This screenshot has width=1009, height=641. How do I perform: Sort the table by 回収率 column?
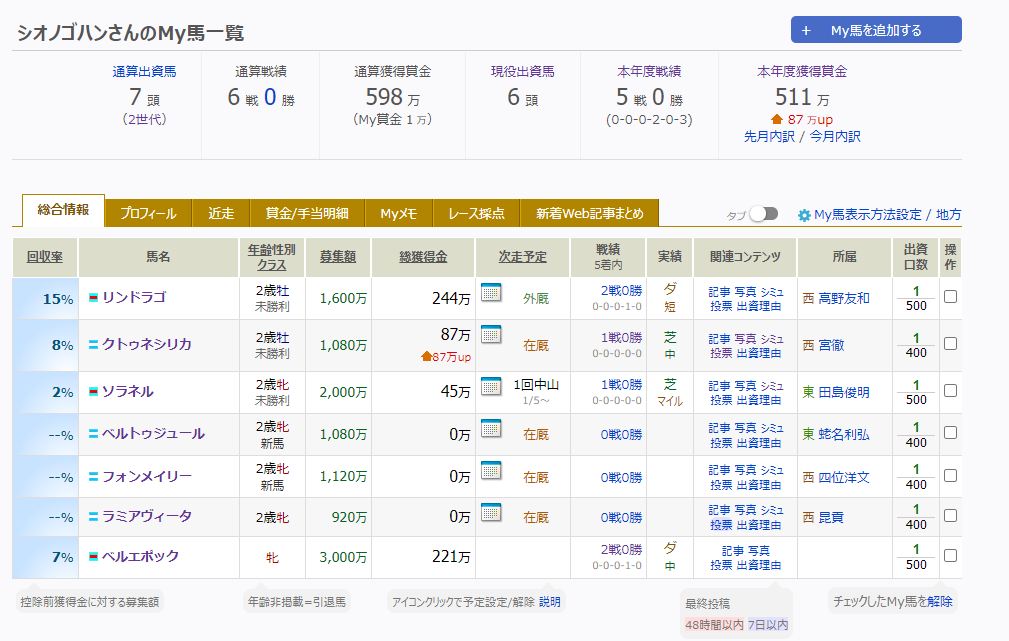(x=45, y=257)
